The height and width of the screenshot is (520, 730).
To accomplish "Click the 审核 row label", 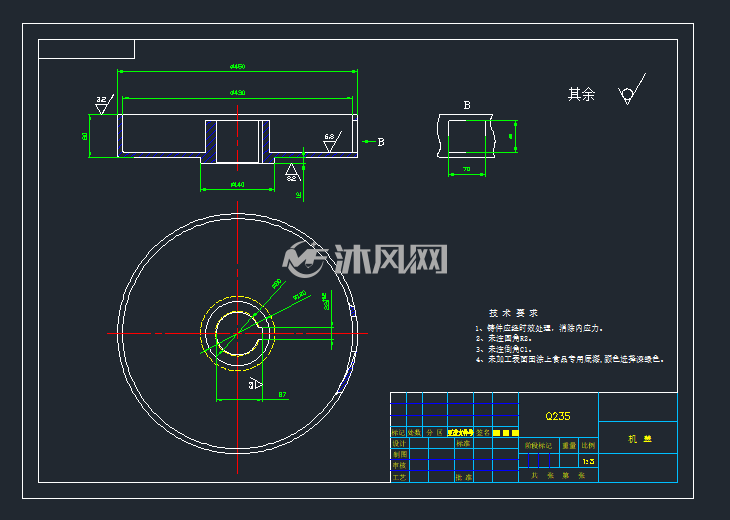I will click(x=399, y=465).
